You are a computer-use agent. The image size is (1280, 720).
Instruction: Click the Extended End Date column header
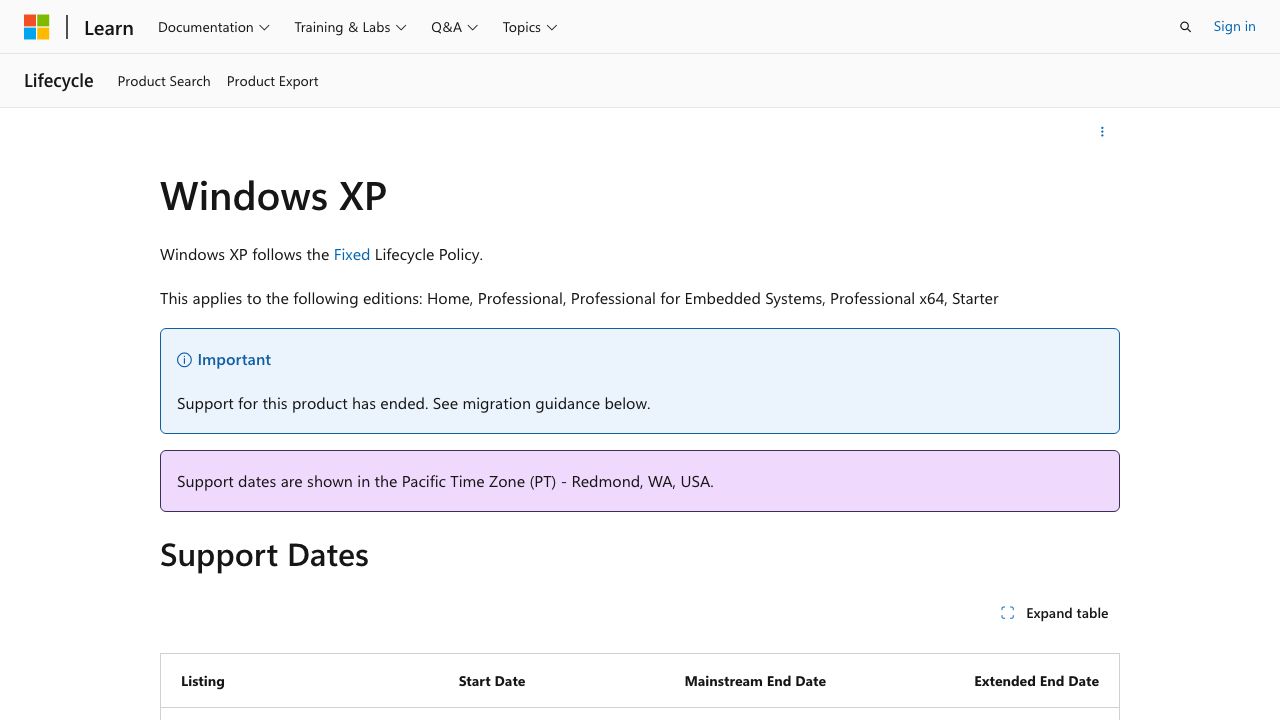click(1036, 681)
